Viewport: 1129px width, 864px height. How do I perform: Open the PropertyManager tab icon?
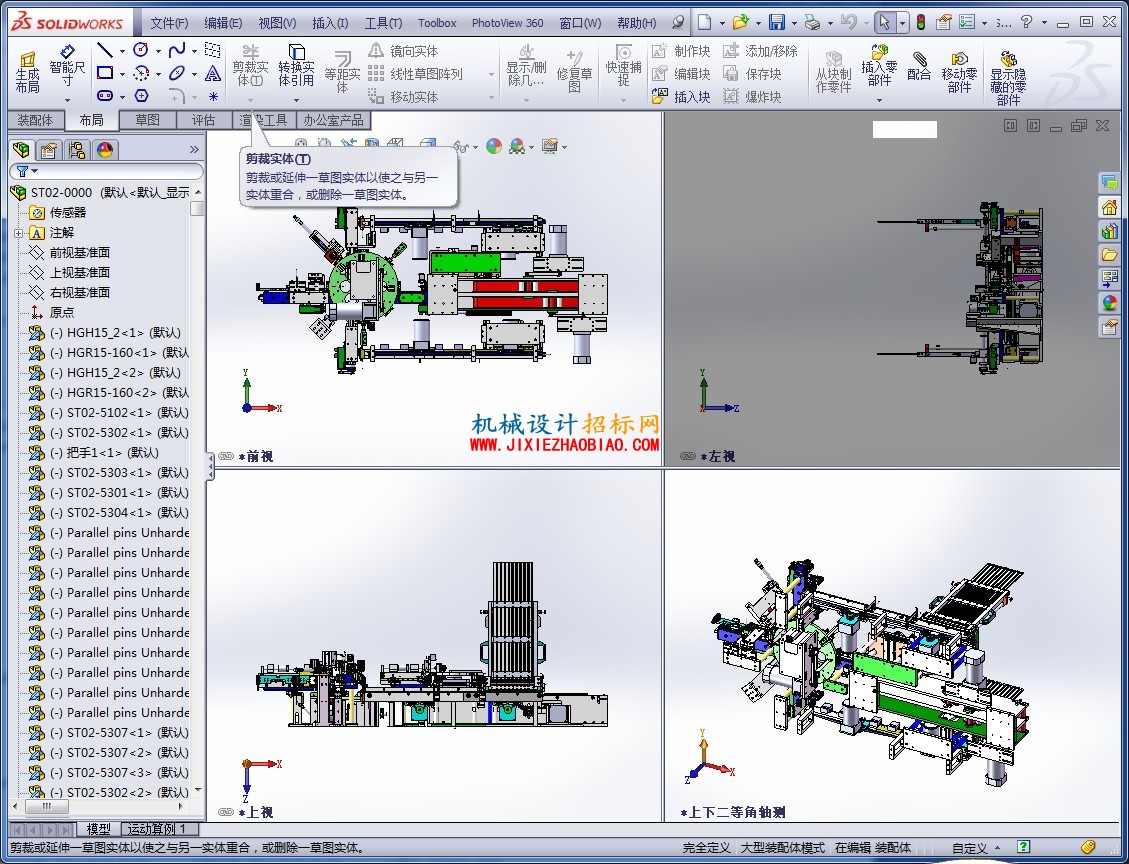point(49,150)
